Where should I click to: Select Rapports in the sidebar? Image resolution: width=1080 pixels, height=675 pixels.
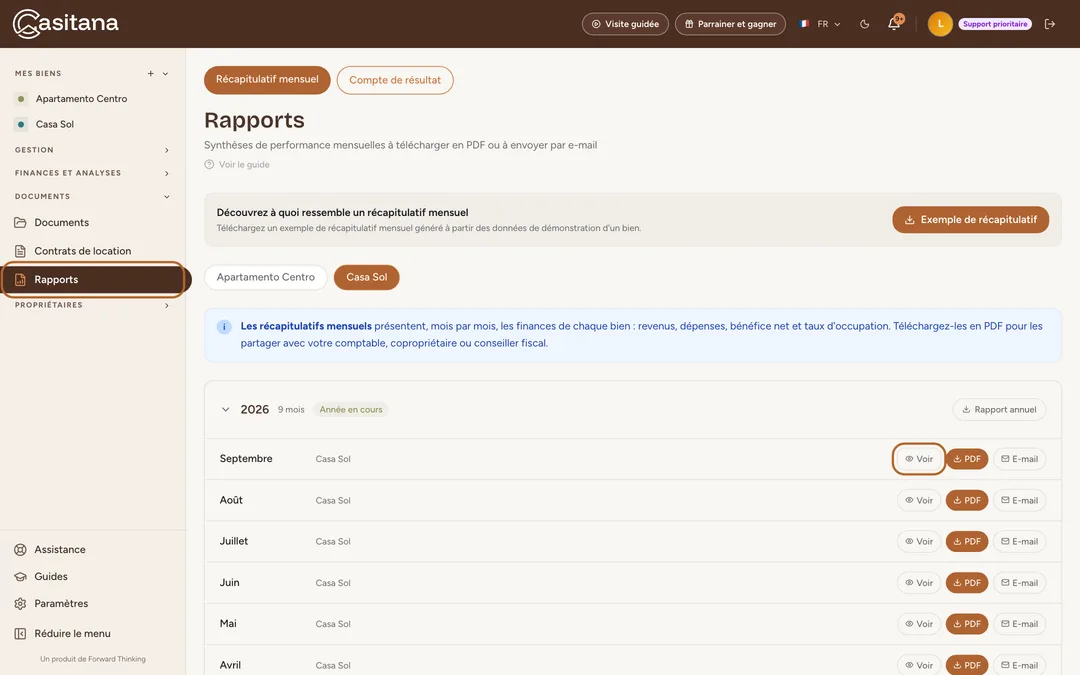93,280
